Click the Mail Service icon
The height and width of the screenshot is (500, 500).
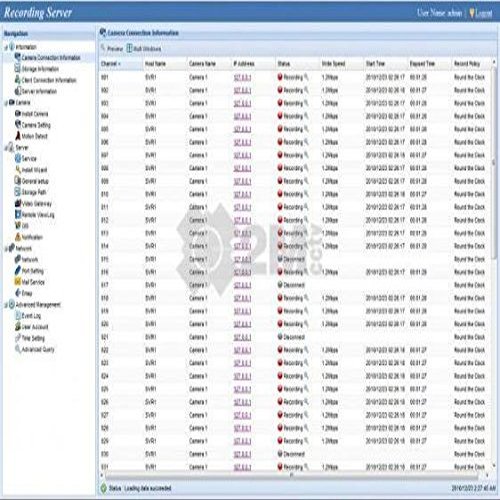(18, 282)
